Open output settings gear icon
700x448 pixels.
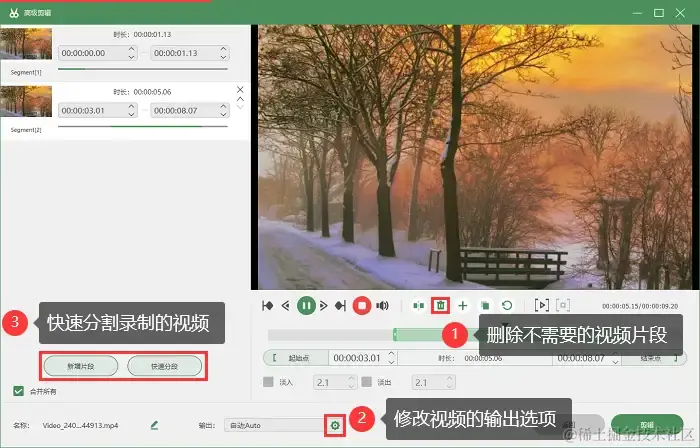pyautogui.click(x=335, y=426)
